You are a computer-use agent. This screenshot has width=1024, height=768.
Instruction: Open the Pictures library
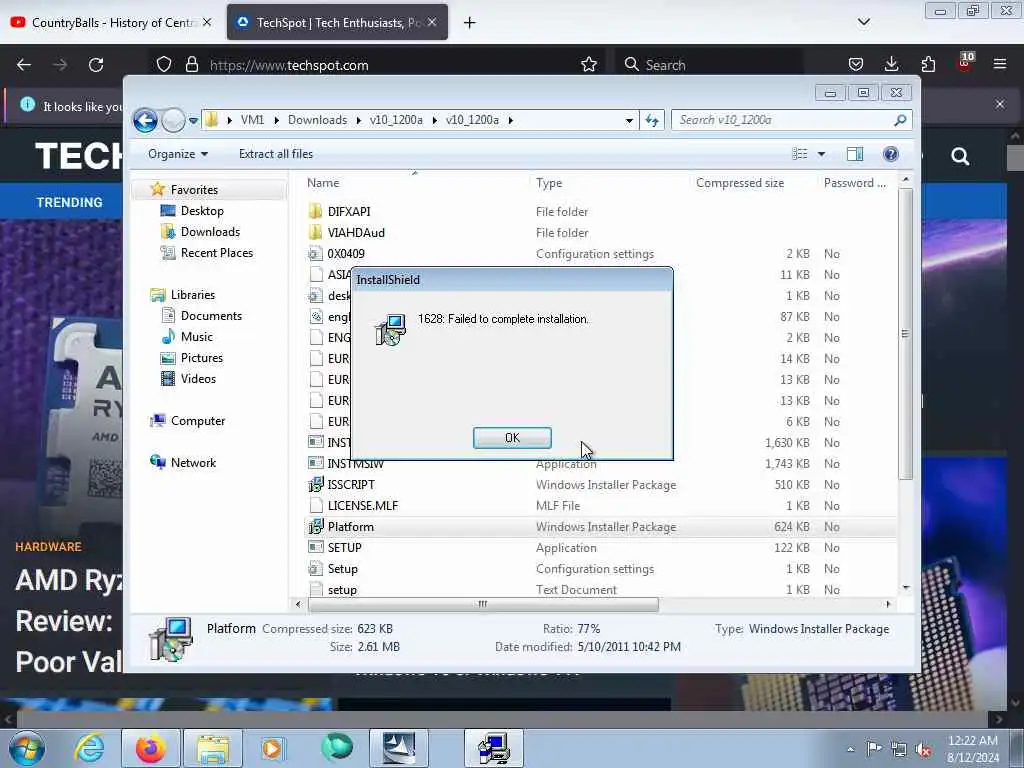coord(202,358)
